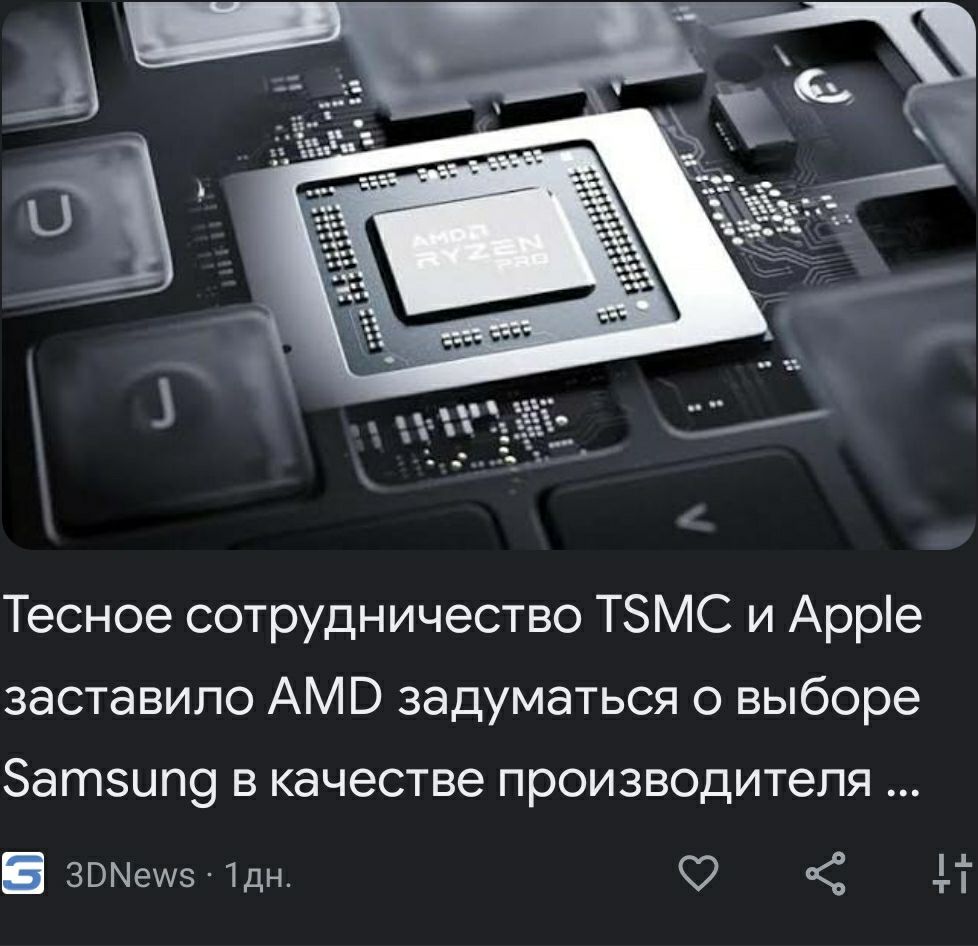Tap 'Тесное сотрудничество TSMC и Apple' headline line
978x946 pixels.
pyautogui.click(x=462, y=615)
